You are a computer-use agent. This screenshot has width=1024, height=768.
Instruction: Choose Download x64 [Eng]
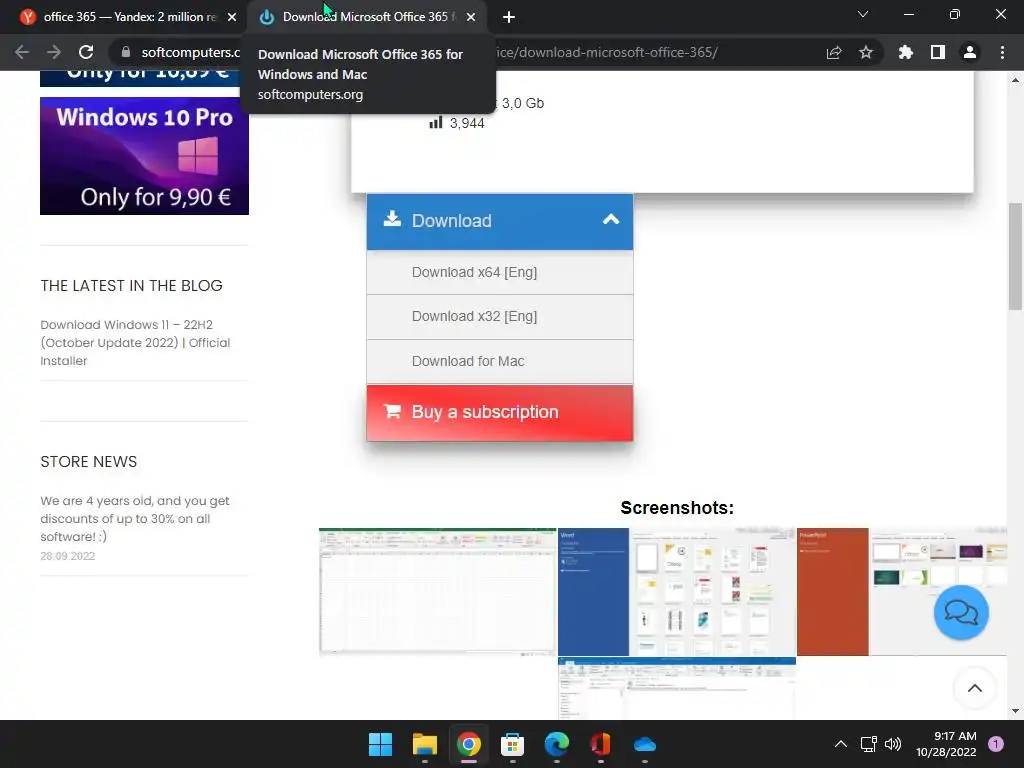coord(500,272)
